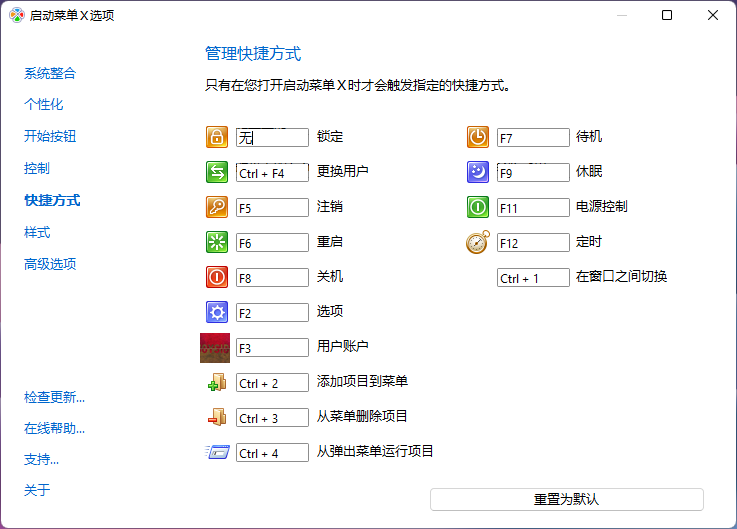737x529 pixels.
Task: Click the green power control icon
Action: 478,207
